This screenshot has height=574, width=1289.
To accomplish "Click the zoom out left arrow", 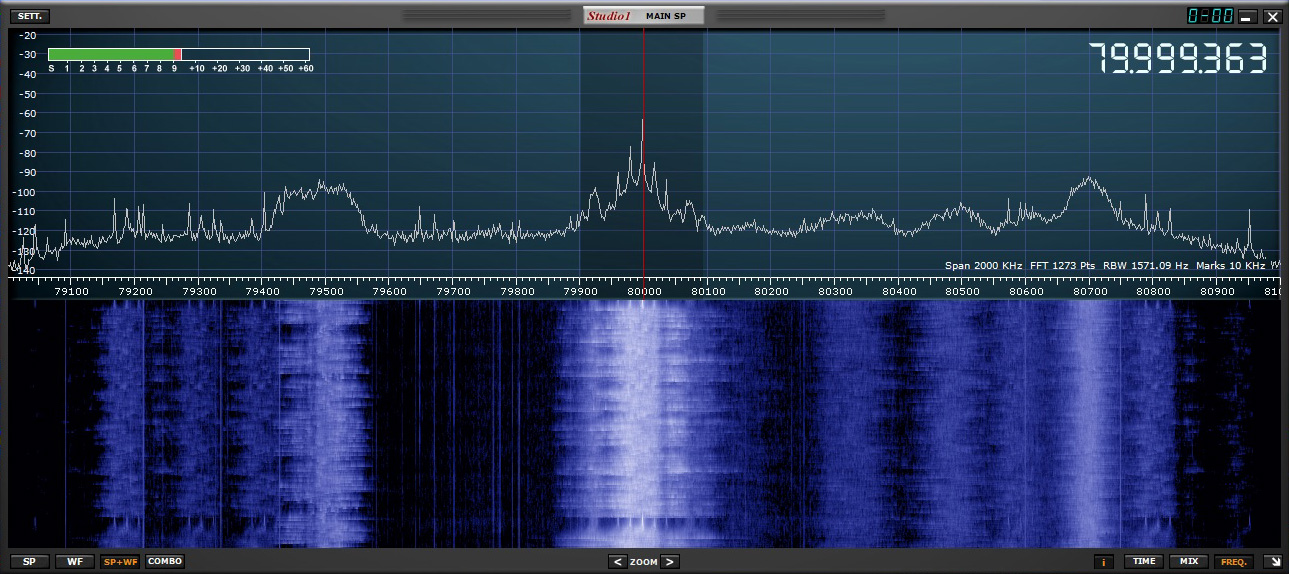I will pos(618,562).
